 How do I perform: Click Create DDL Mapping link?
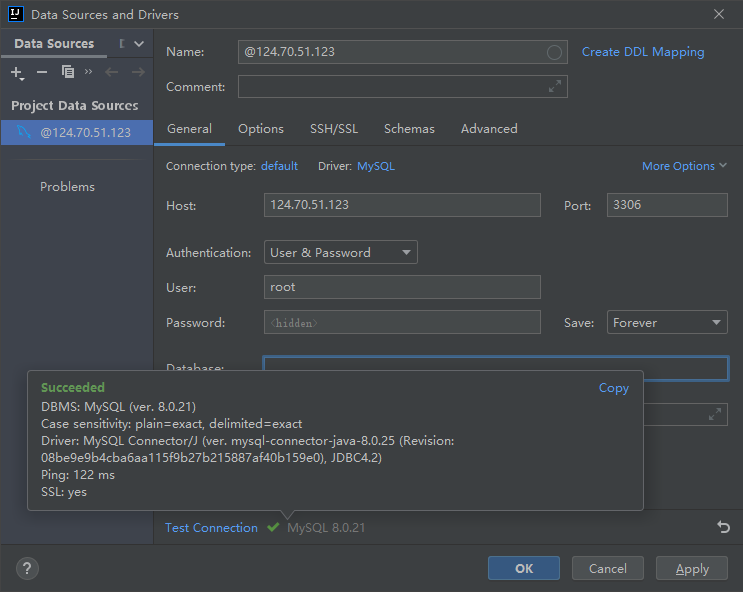coord(643,52)
